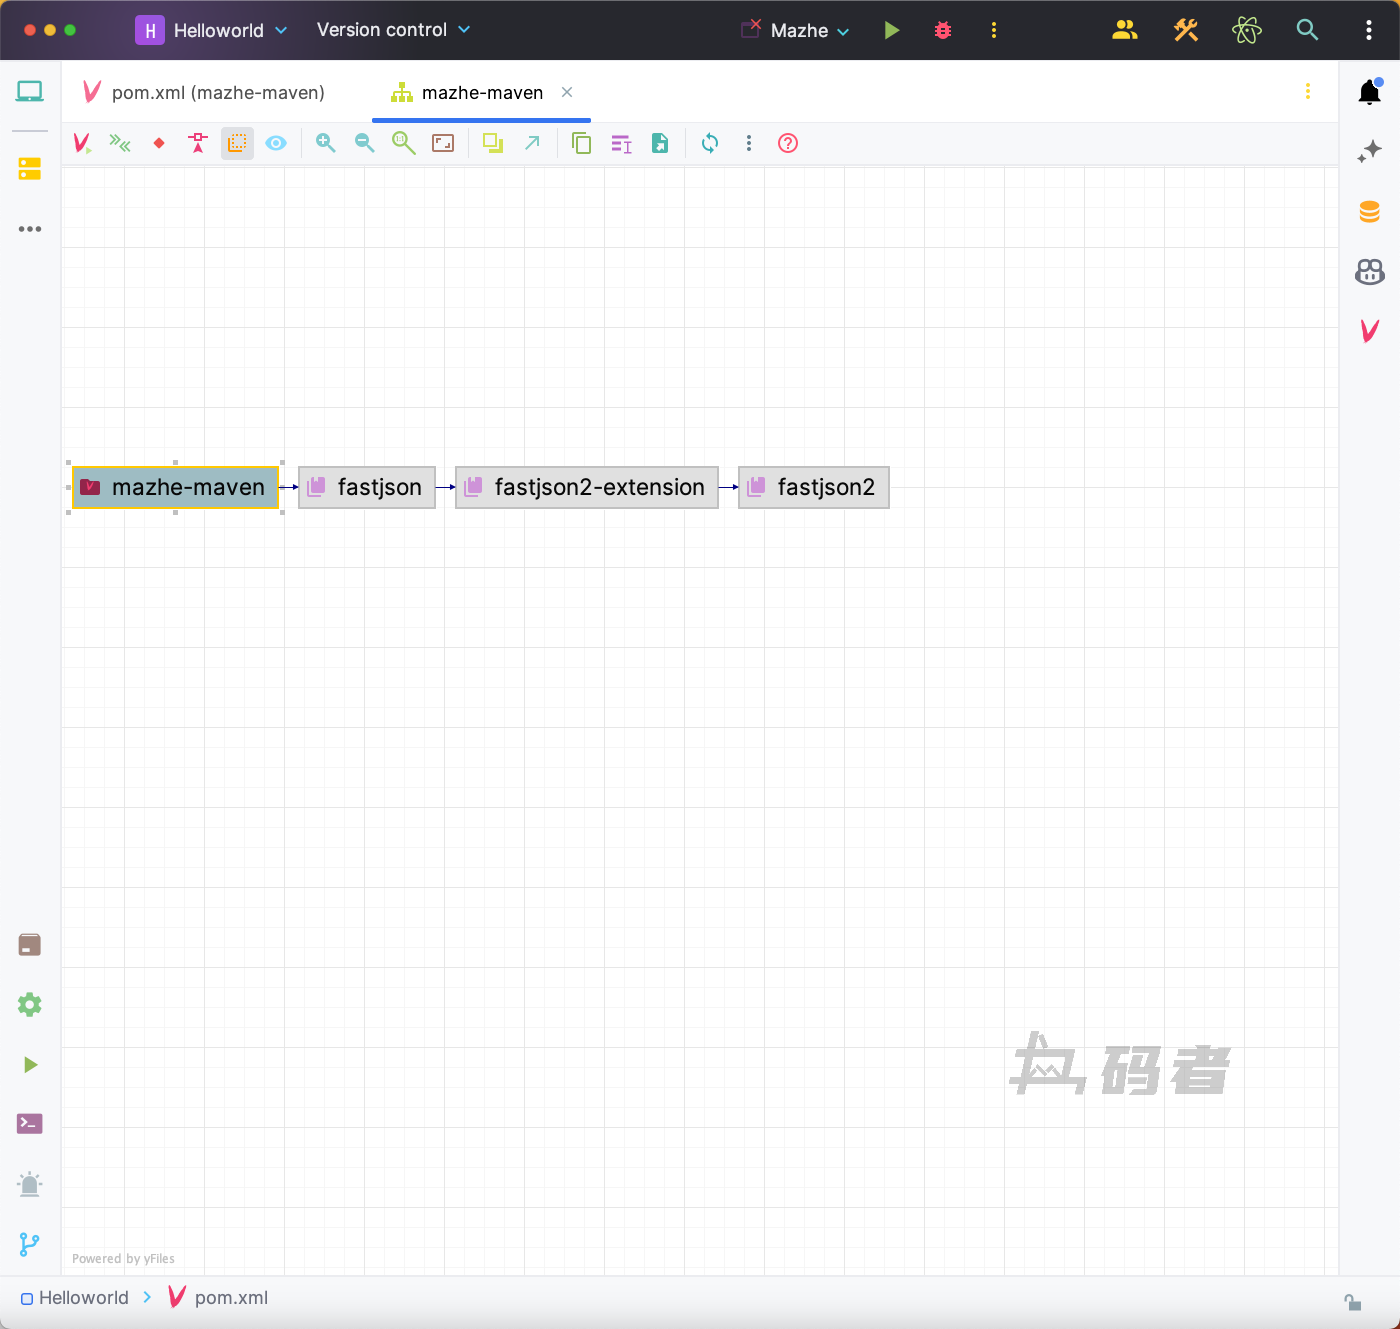Close the mazhe-maven diagram tab
1400x1329 pixels.
point(567,92)
